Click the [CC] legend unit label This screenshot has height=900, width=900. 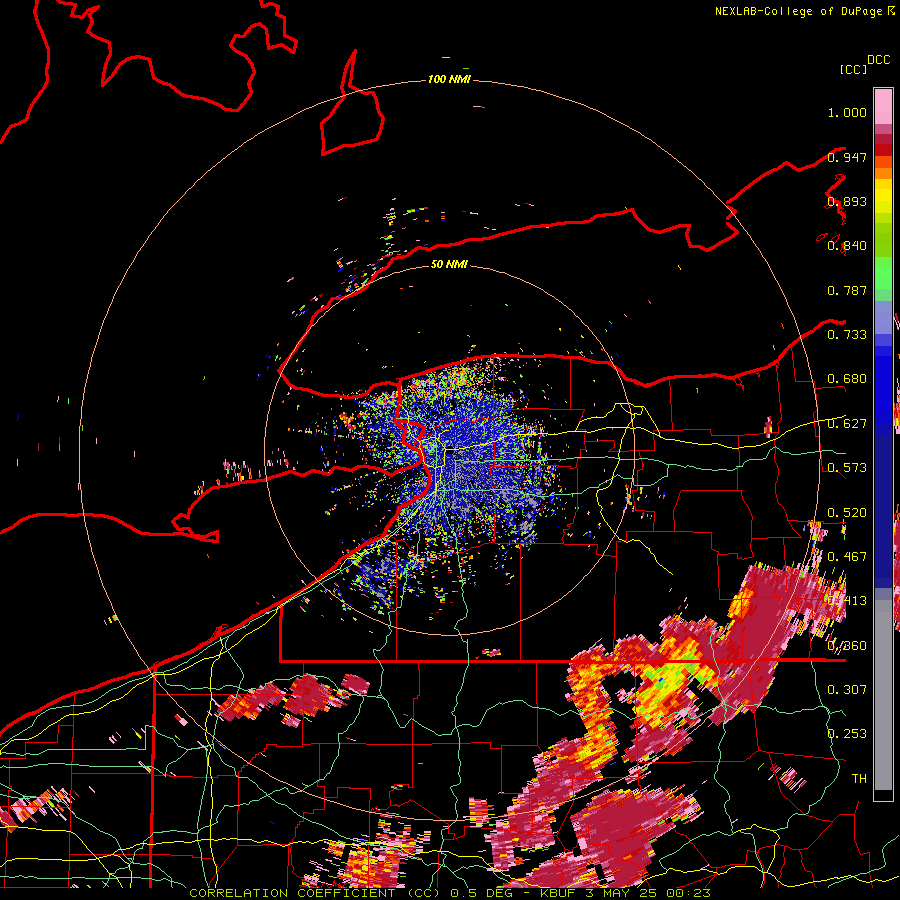[853, 69]
